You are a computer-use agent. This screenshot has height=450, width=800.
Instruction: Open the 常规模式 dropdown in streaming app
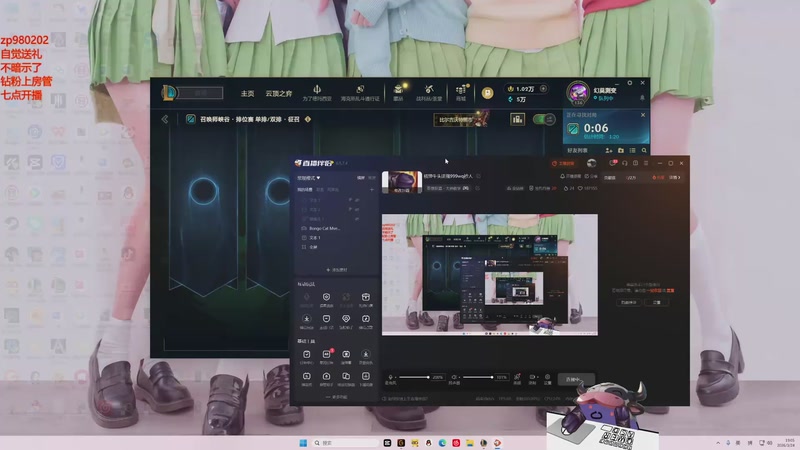309,178
